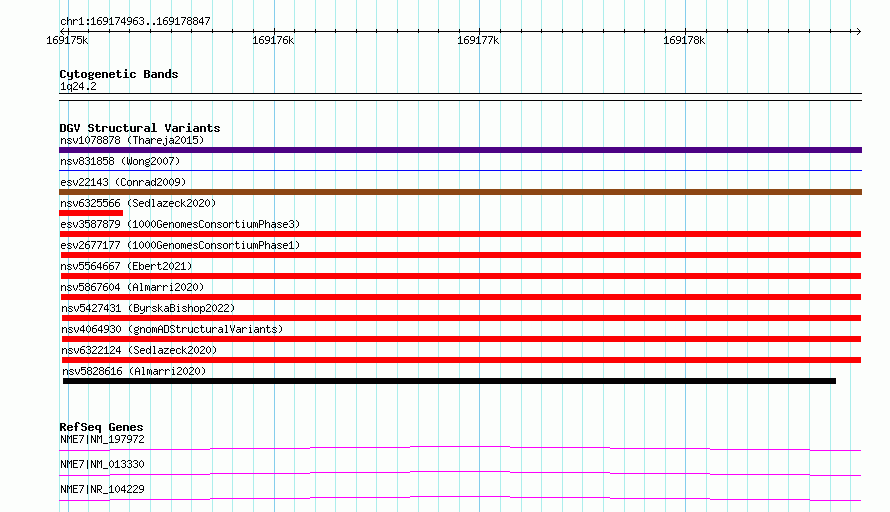
Task: Select the nsv5867604 (Almarri2020) red bar
Action: click(460, 297)
